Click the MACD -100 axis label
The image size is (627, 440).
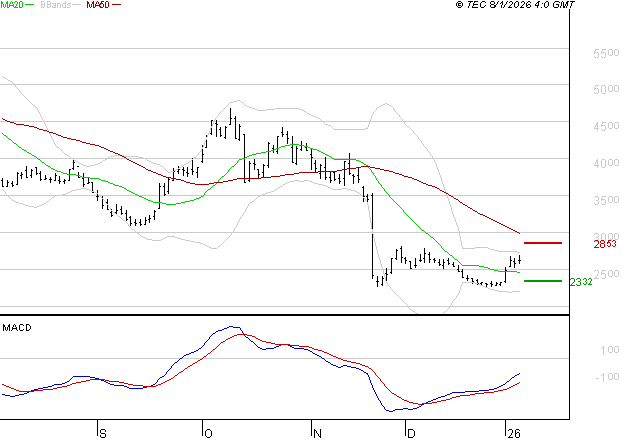(607, 377)
